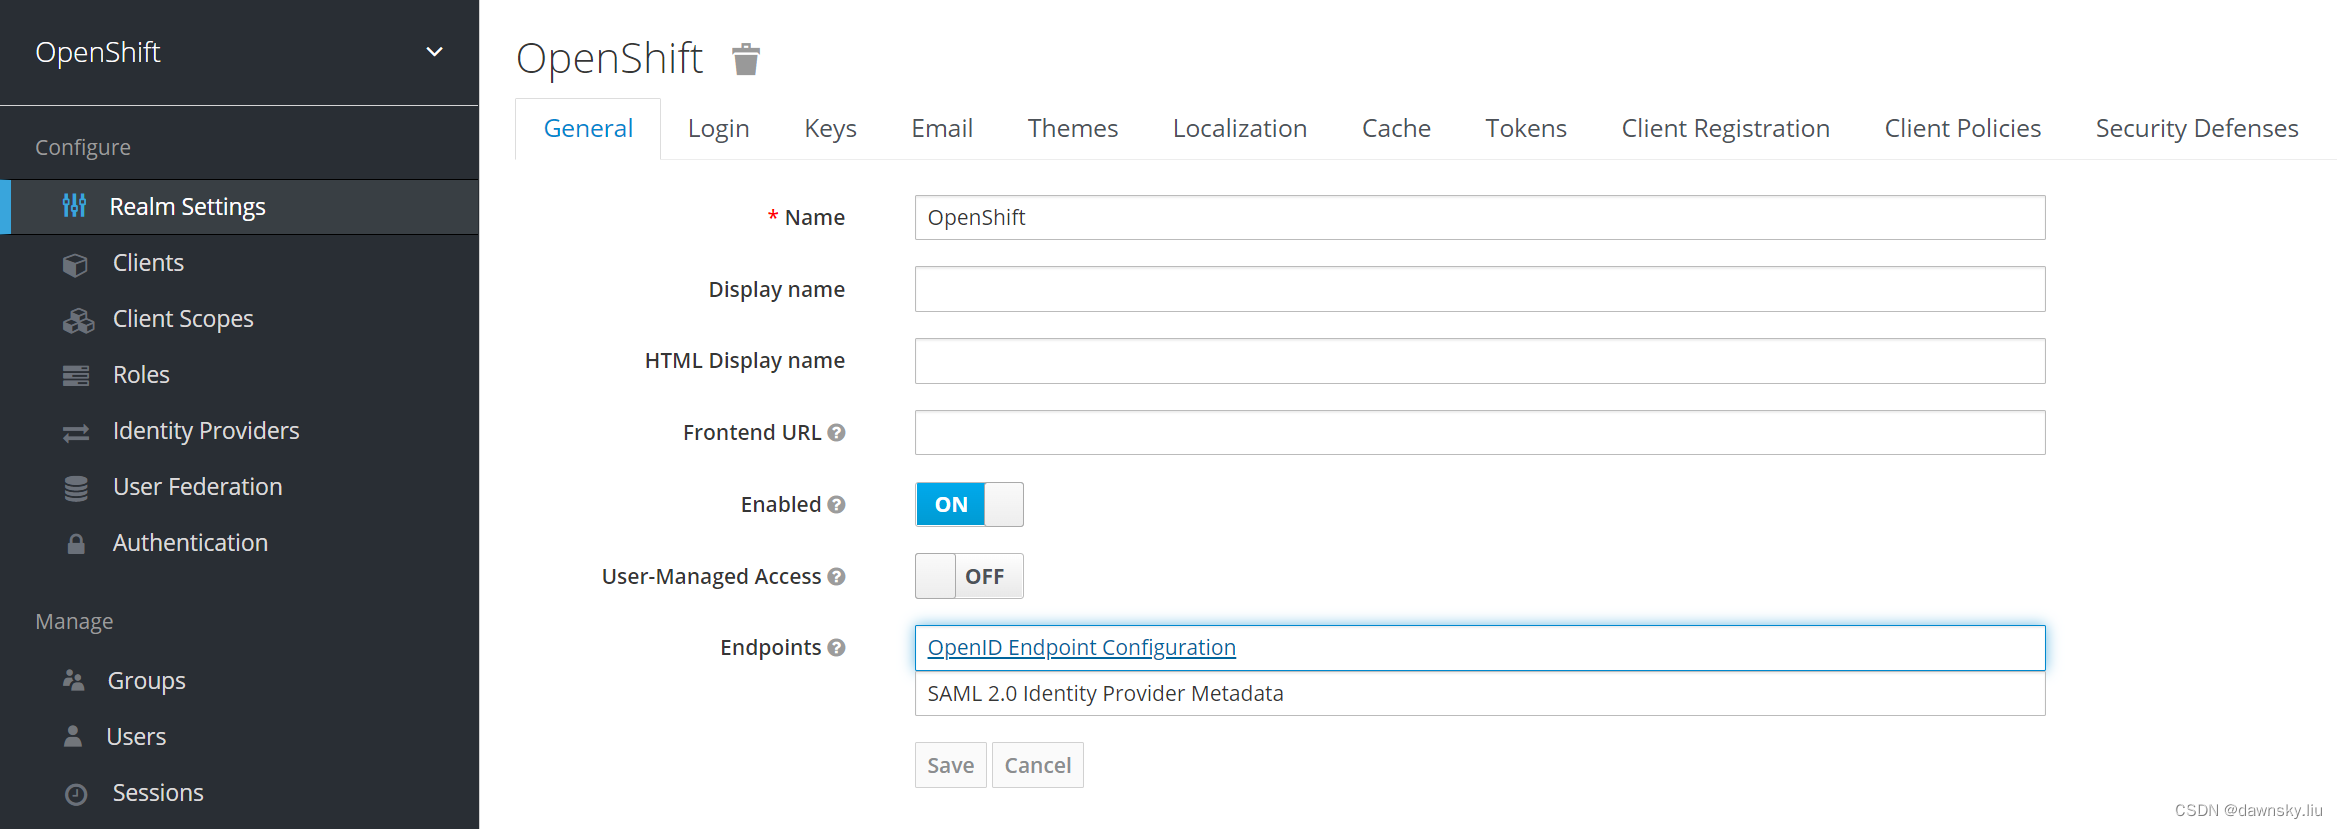
Task: Go to Realm Settings in sidebar
Action: tap(239, 207)
